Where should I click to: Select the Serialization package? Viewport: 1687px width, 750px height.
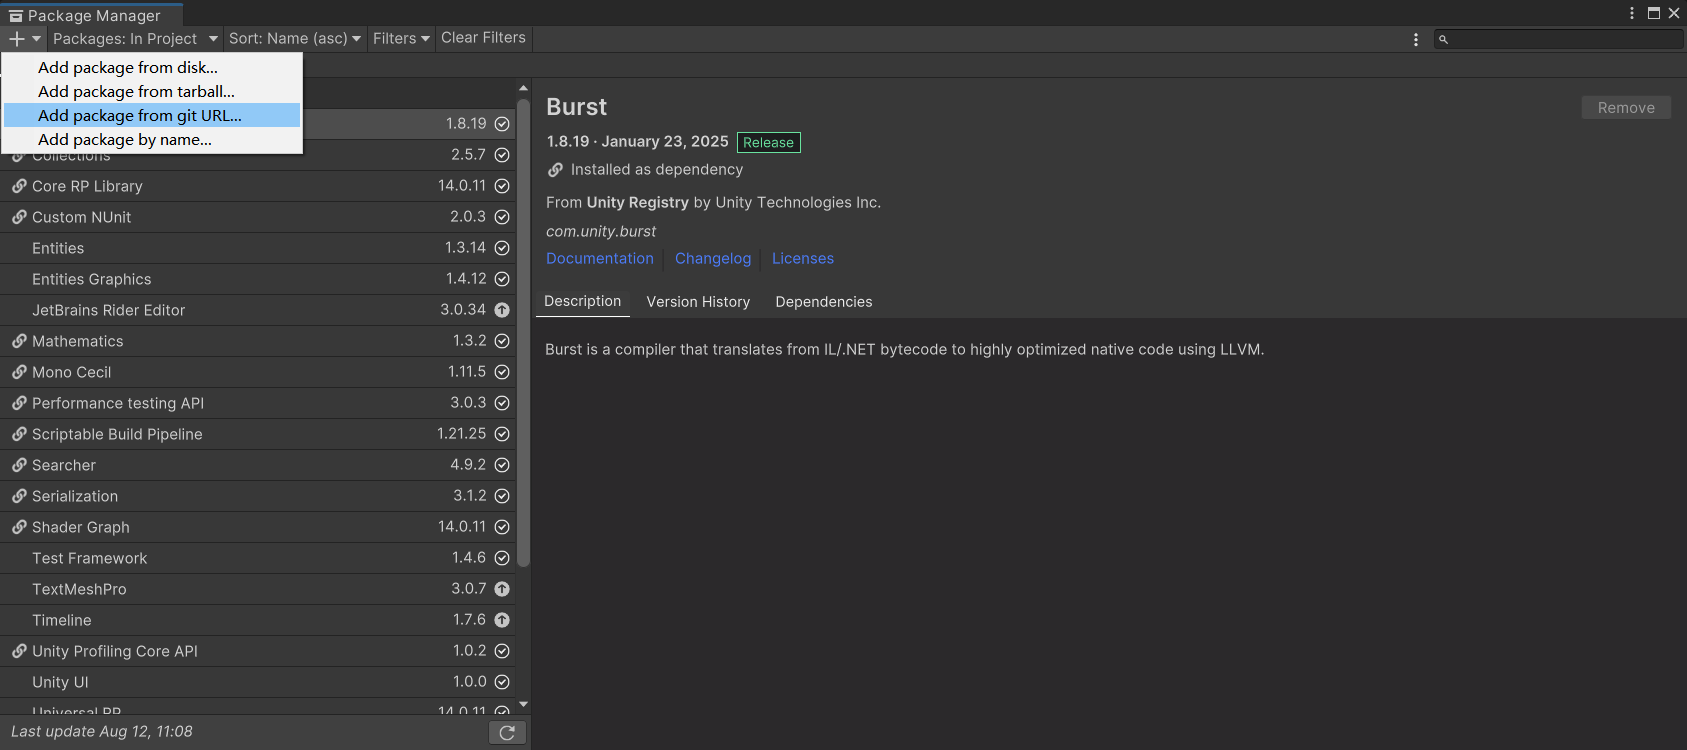(258, 496)
